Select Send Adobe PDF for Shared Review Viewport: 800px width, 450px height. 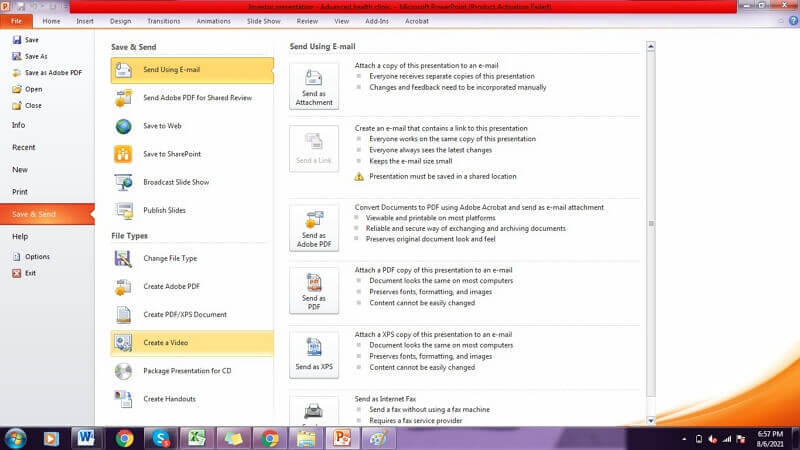coord(192,98)
